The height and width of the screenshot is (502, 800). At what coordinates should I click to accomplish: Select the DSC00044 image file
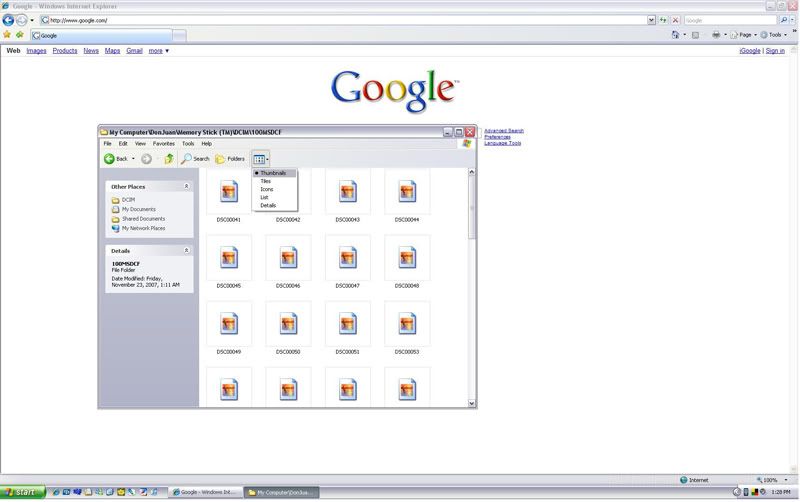407,192
